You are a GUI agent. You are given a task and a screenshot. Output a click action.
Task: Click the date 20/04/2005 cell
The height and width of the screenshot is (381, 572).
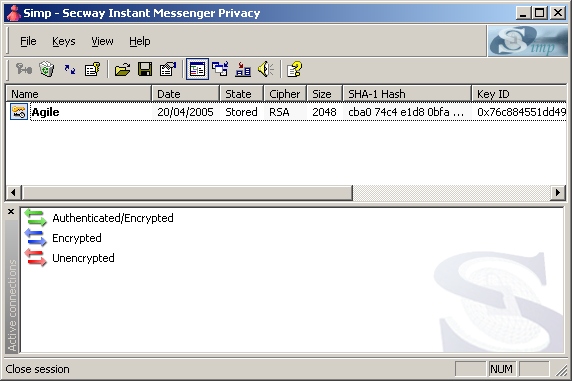tap(185, 112)
